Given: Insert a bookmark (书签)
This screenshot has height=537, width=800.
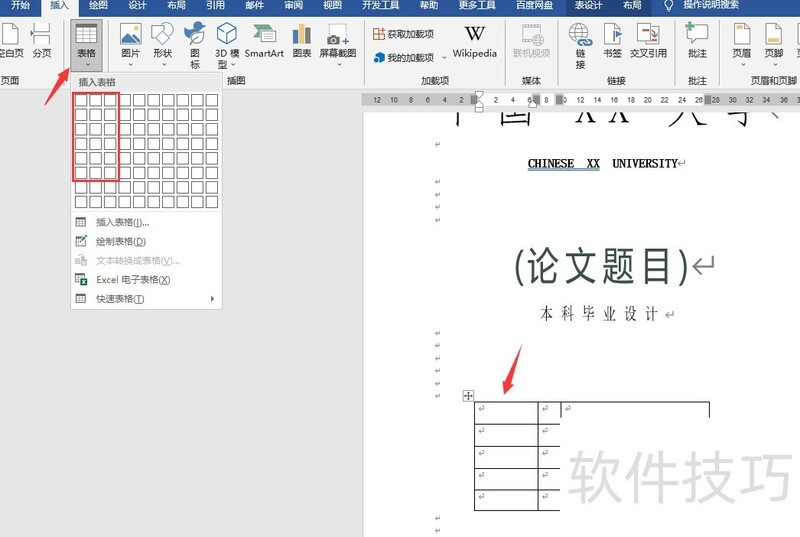Looking at the screenshot, I should pos(612,41).
